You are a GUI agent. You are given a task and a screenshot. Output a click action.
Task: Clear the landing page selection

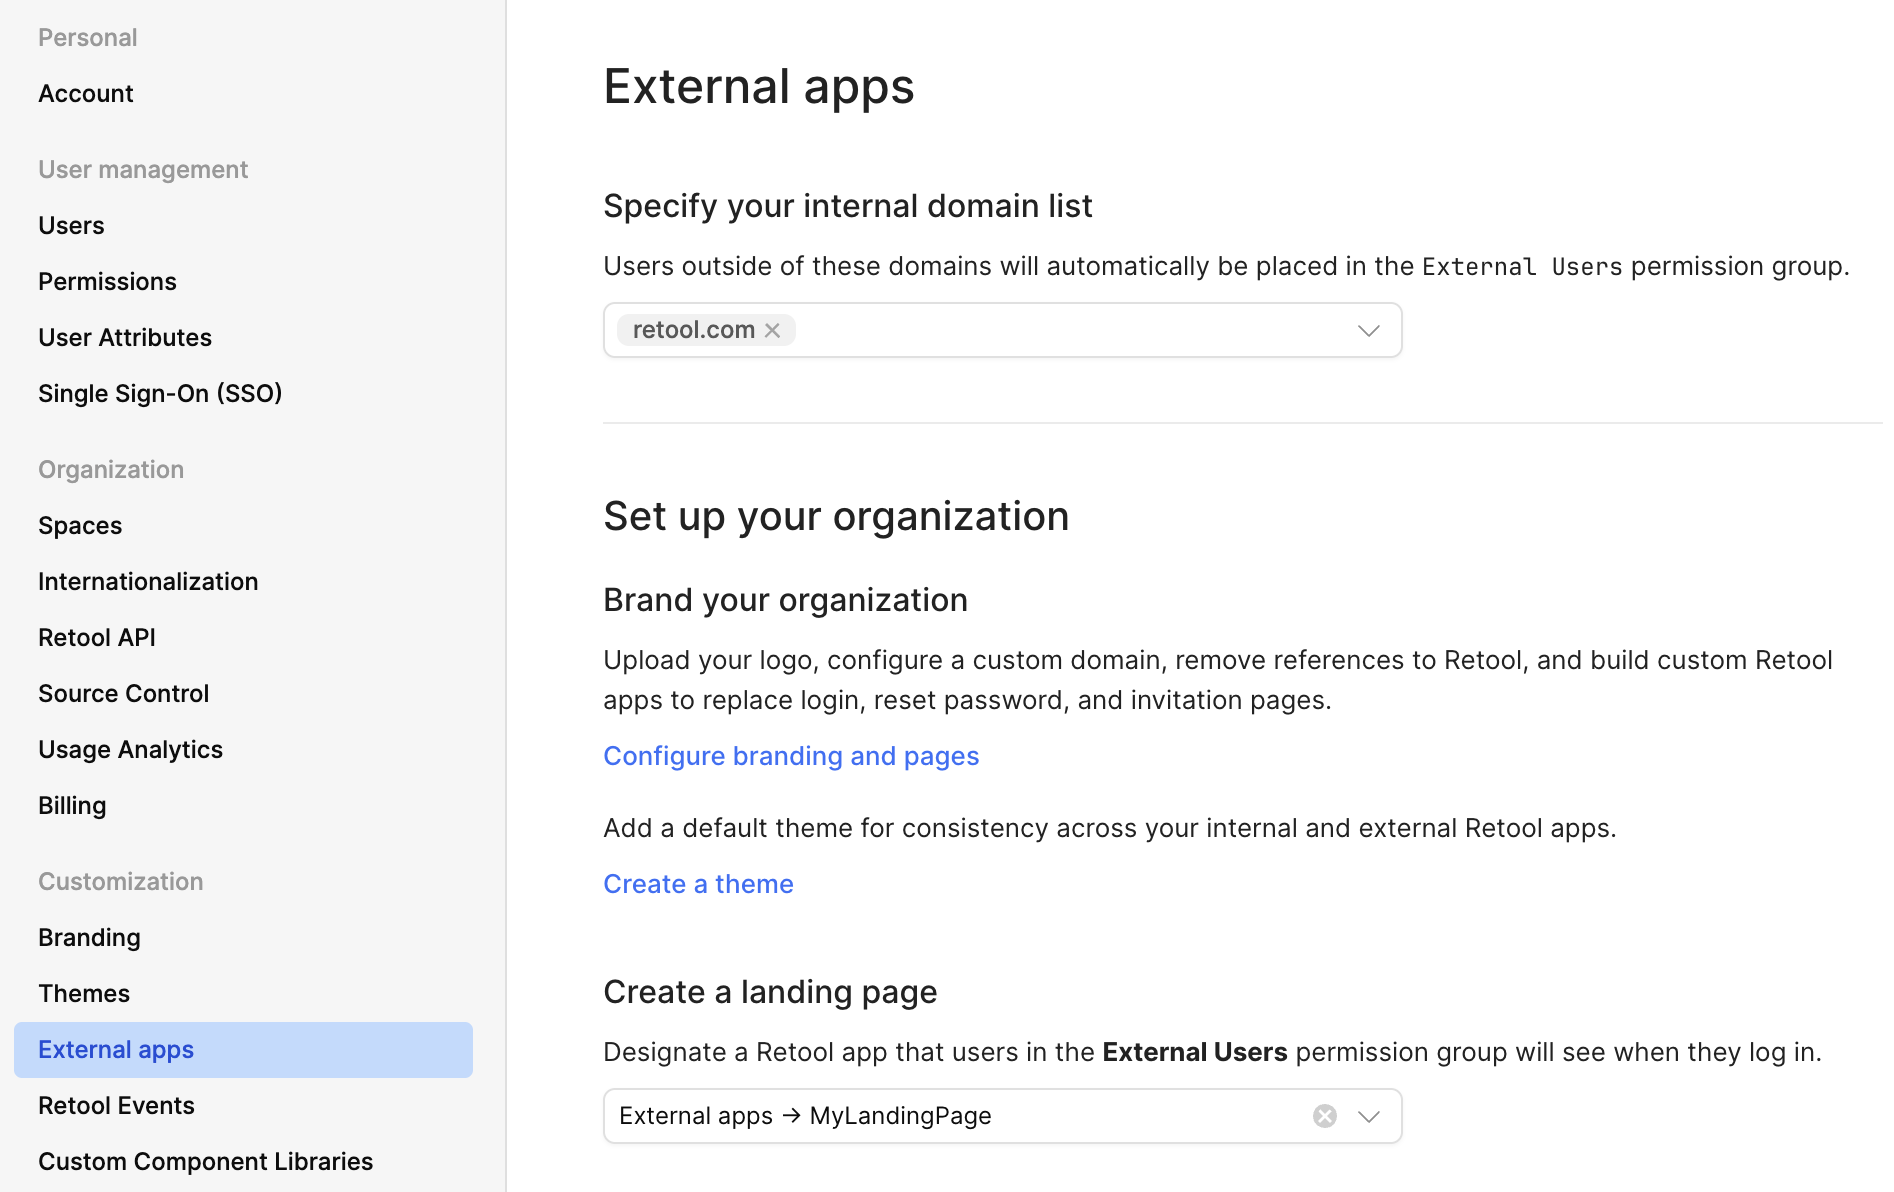click(x=1325, y=1116)
